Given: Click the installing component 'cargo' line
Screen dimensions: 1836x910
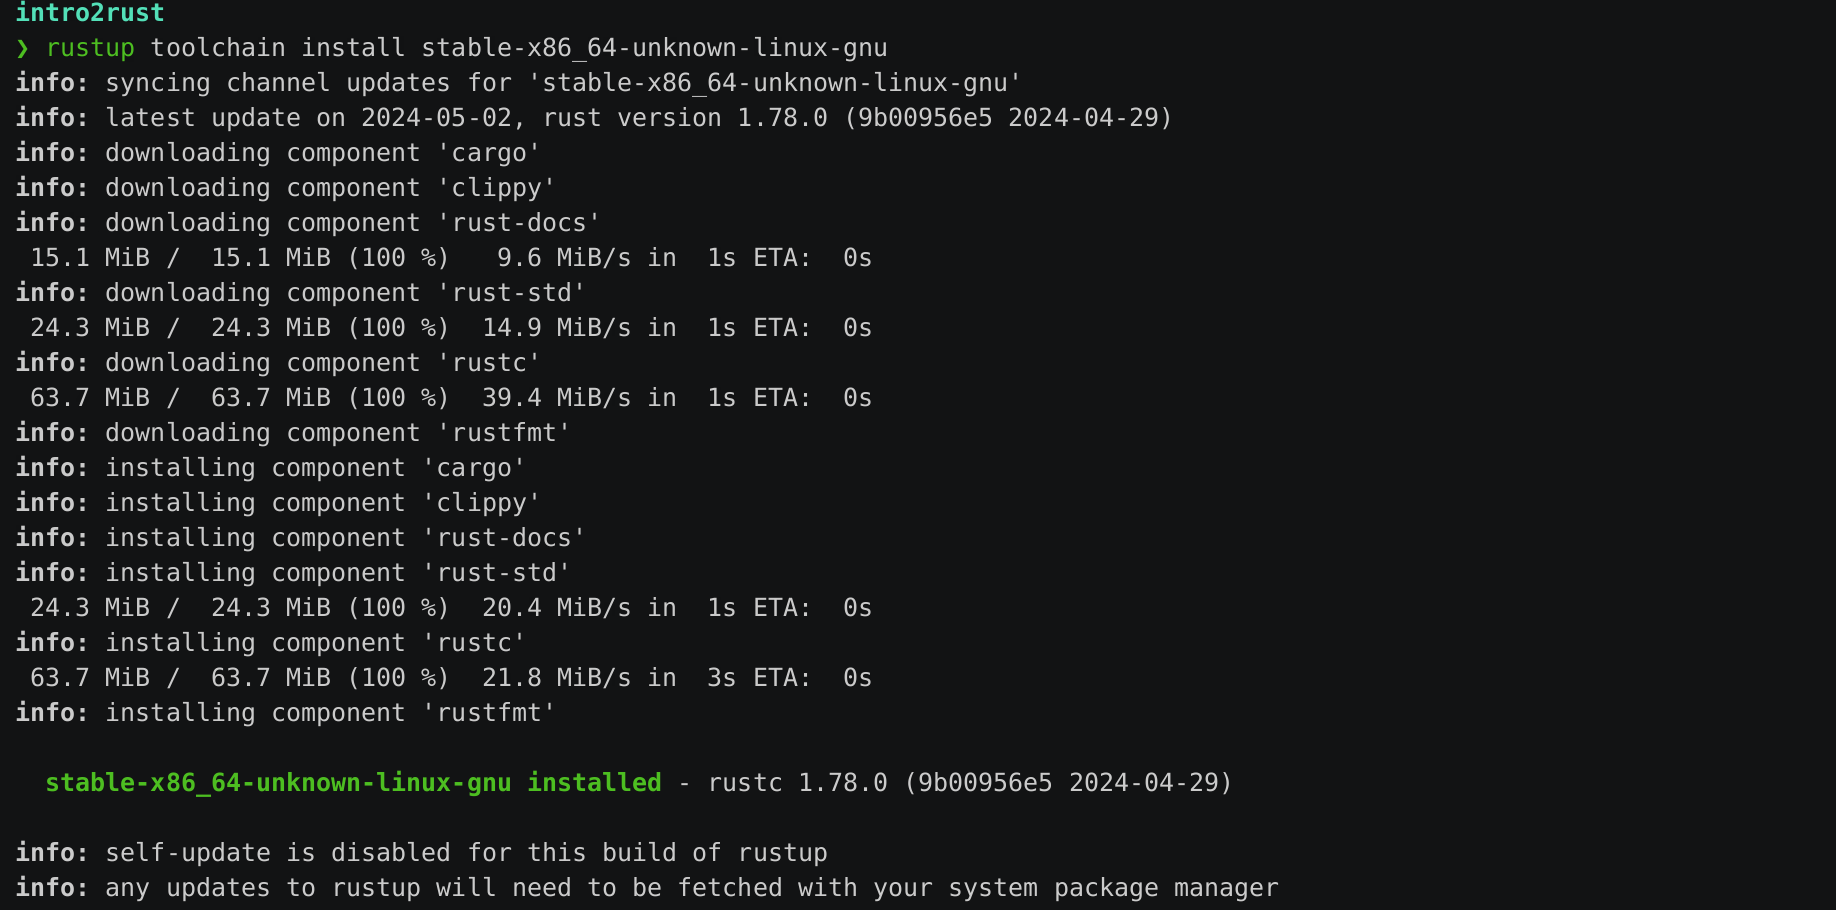Looking at the screenshot, I should tap(270, 468).
